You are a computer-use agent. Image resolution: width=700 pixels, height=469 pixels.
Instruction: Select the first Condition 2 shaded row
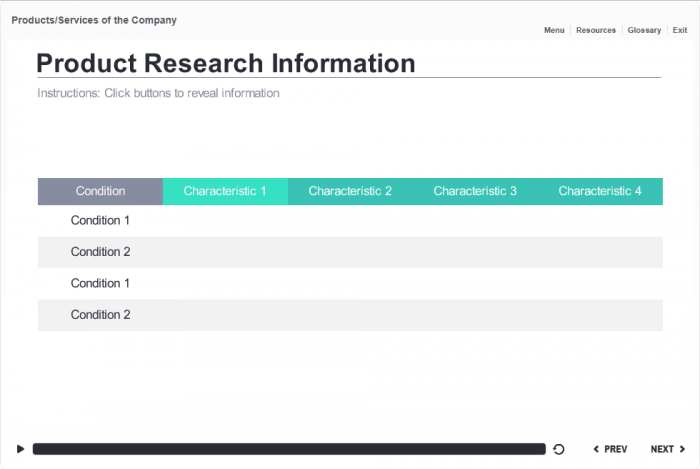[100, 252]
